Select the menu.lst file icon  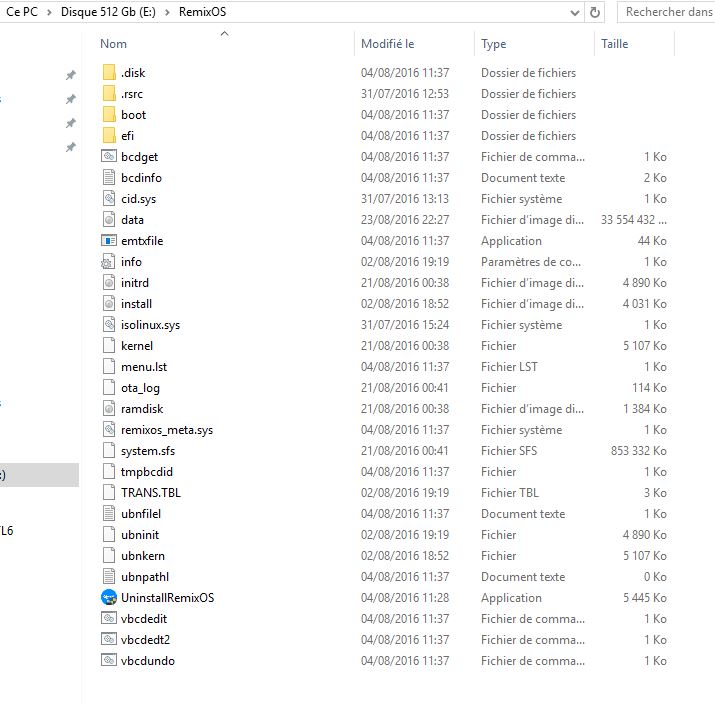click(109, 366)
